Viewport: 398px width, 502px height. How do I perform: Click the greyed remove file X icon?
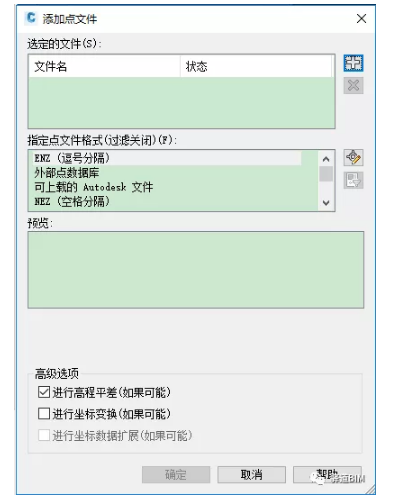353,86
